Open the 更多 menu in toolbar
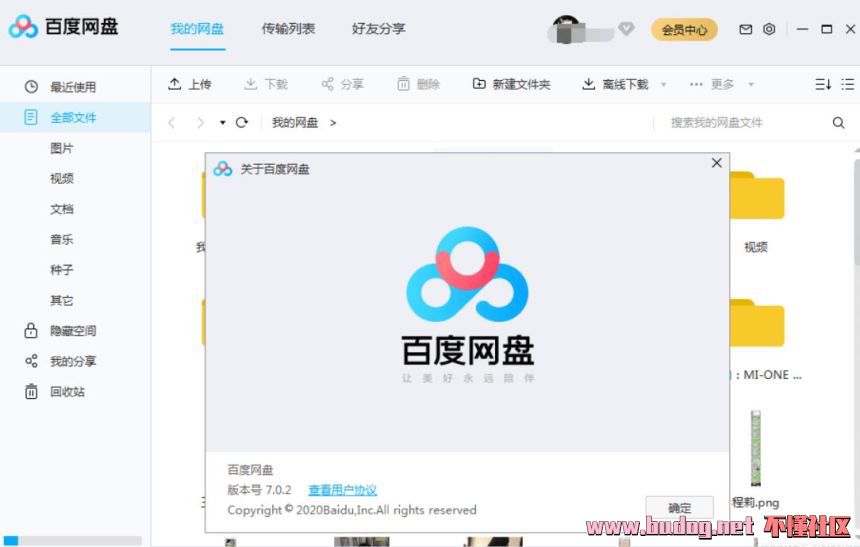 click(711, 84)
